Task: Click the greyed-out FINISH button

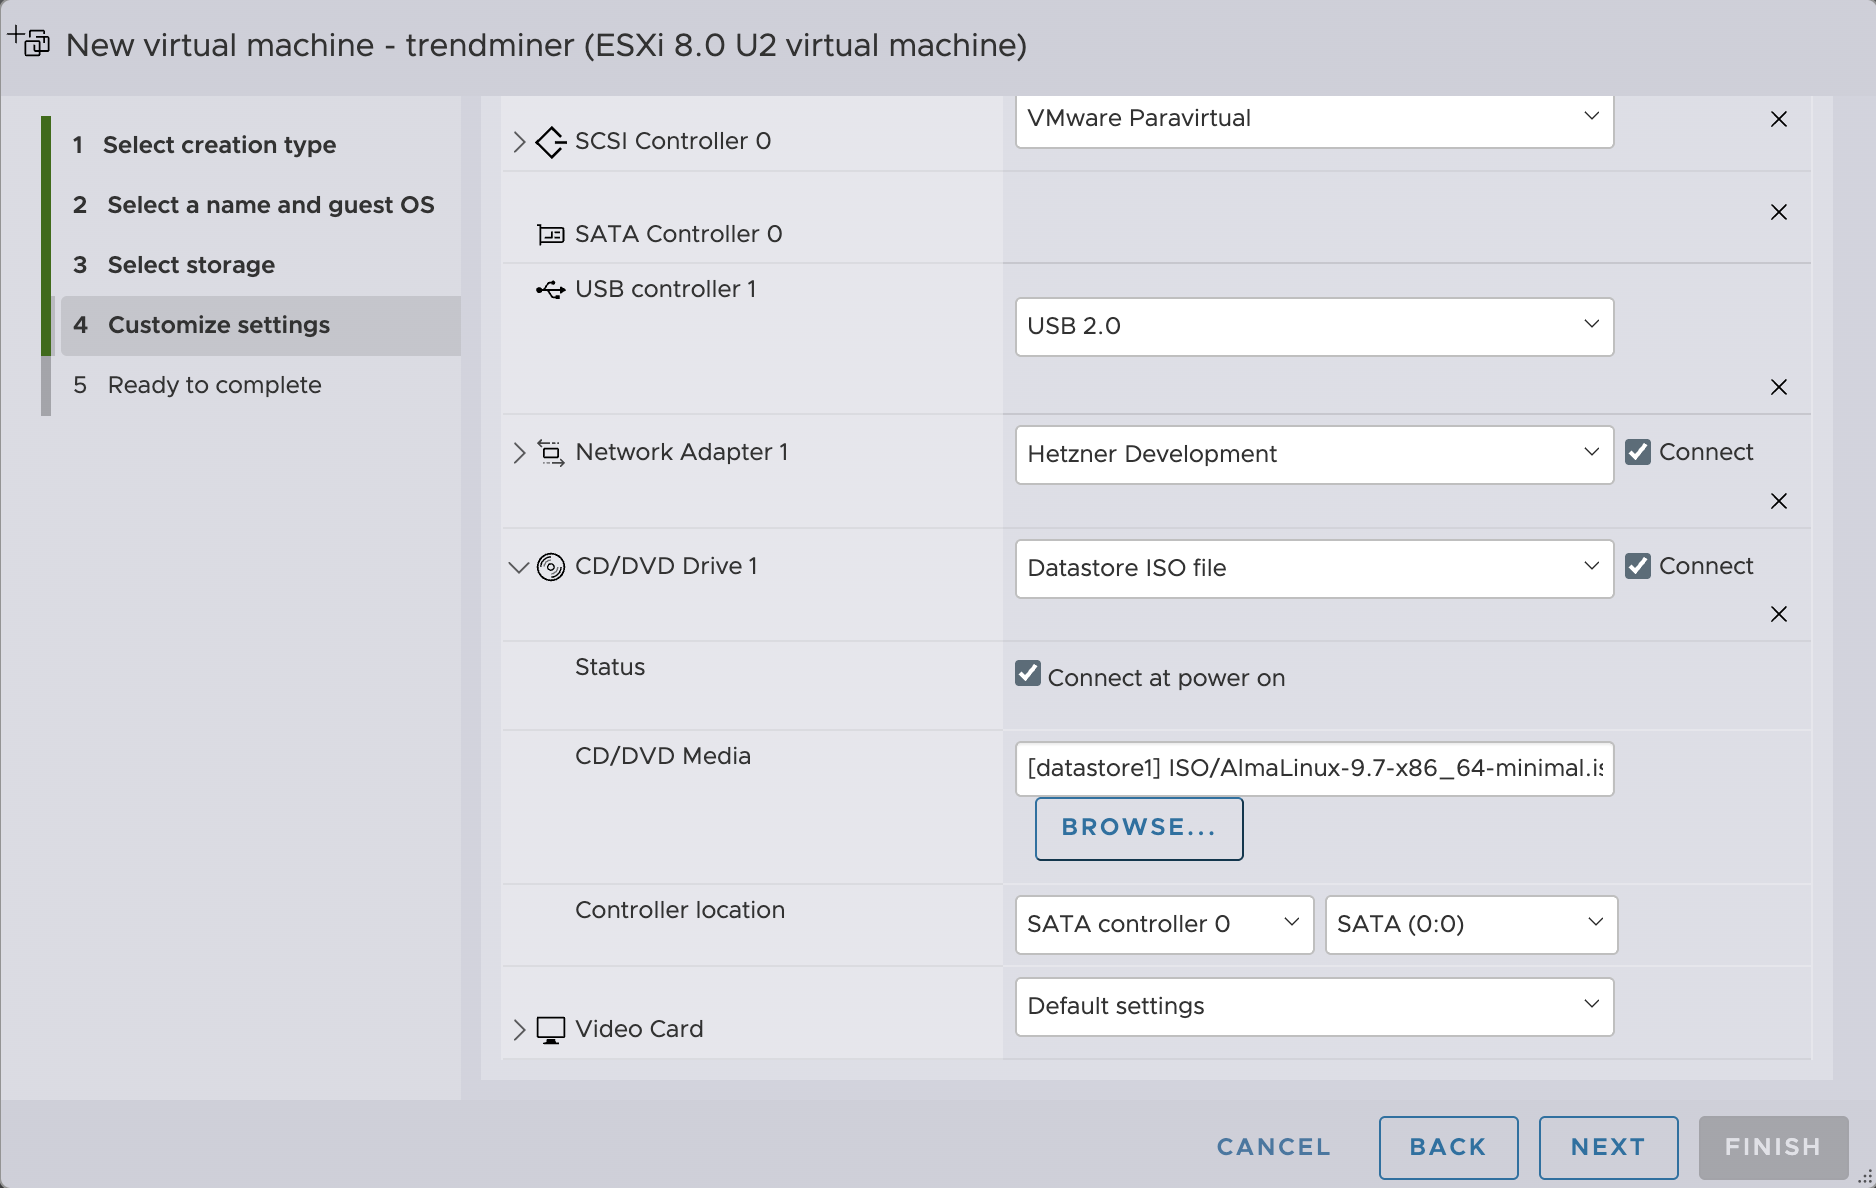Action: pyautogui.click(x=1773, y=1147)
